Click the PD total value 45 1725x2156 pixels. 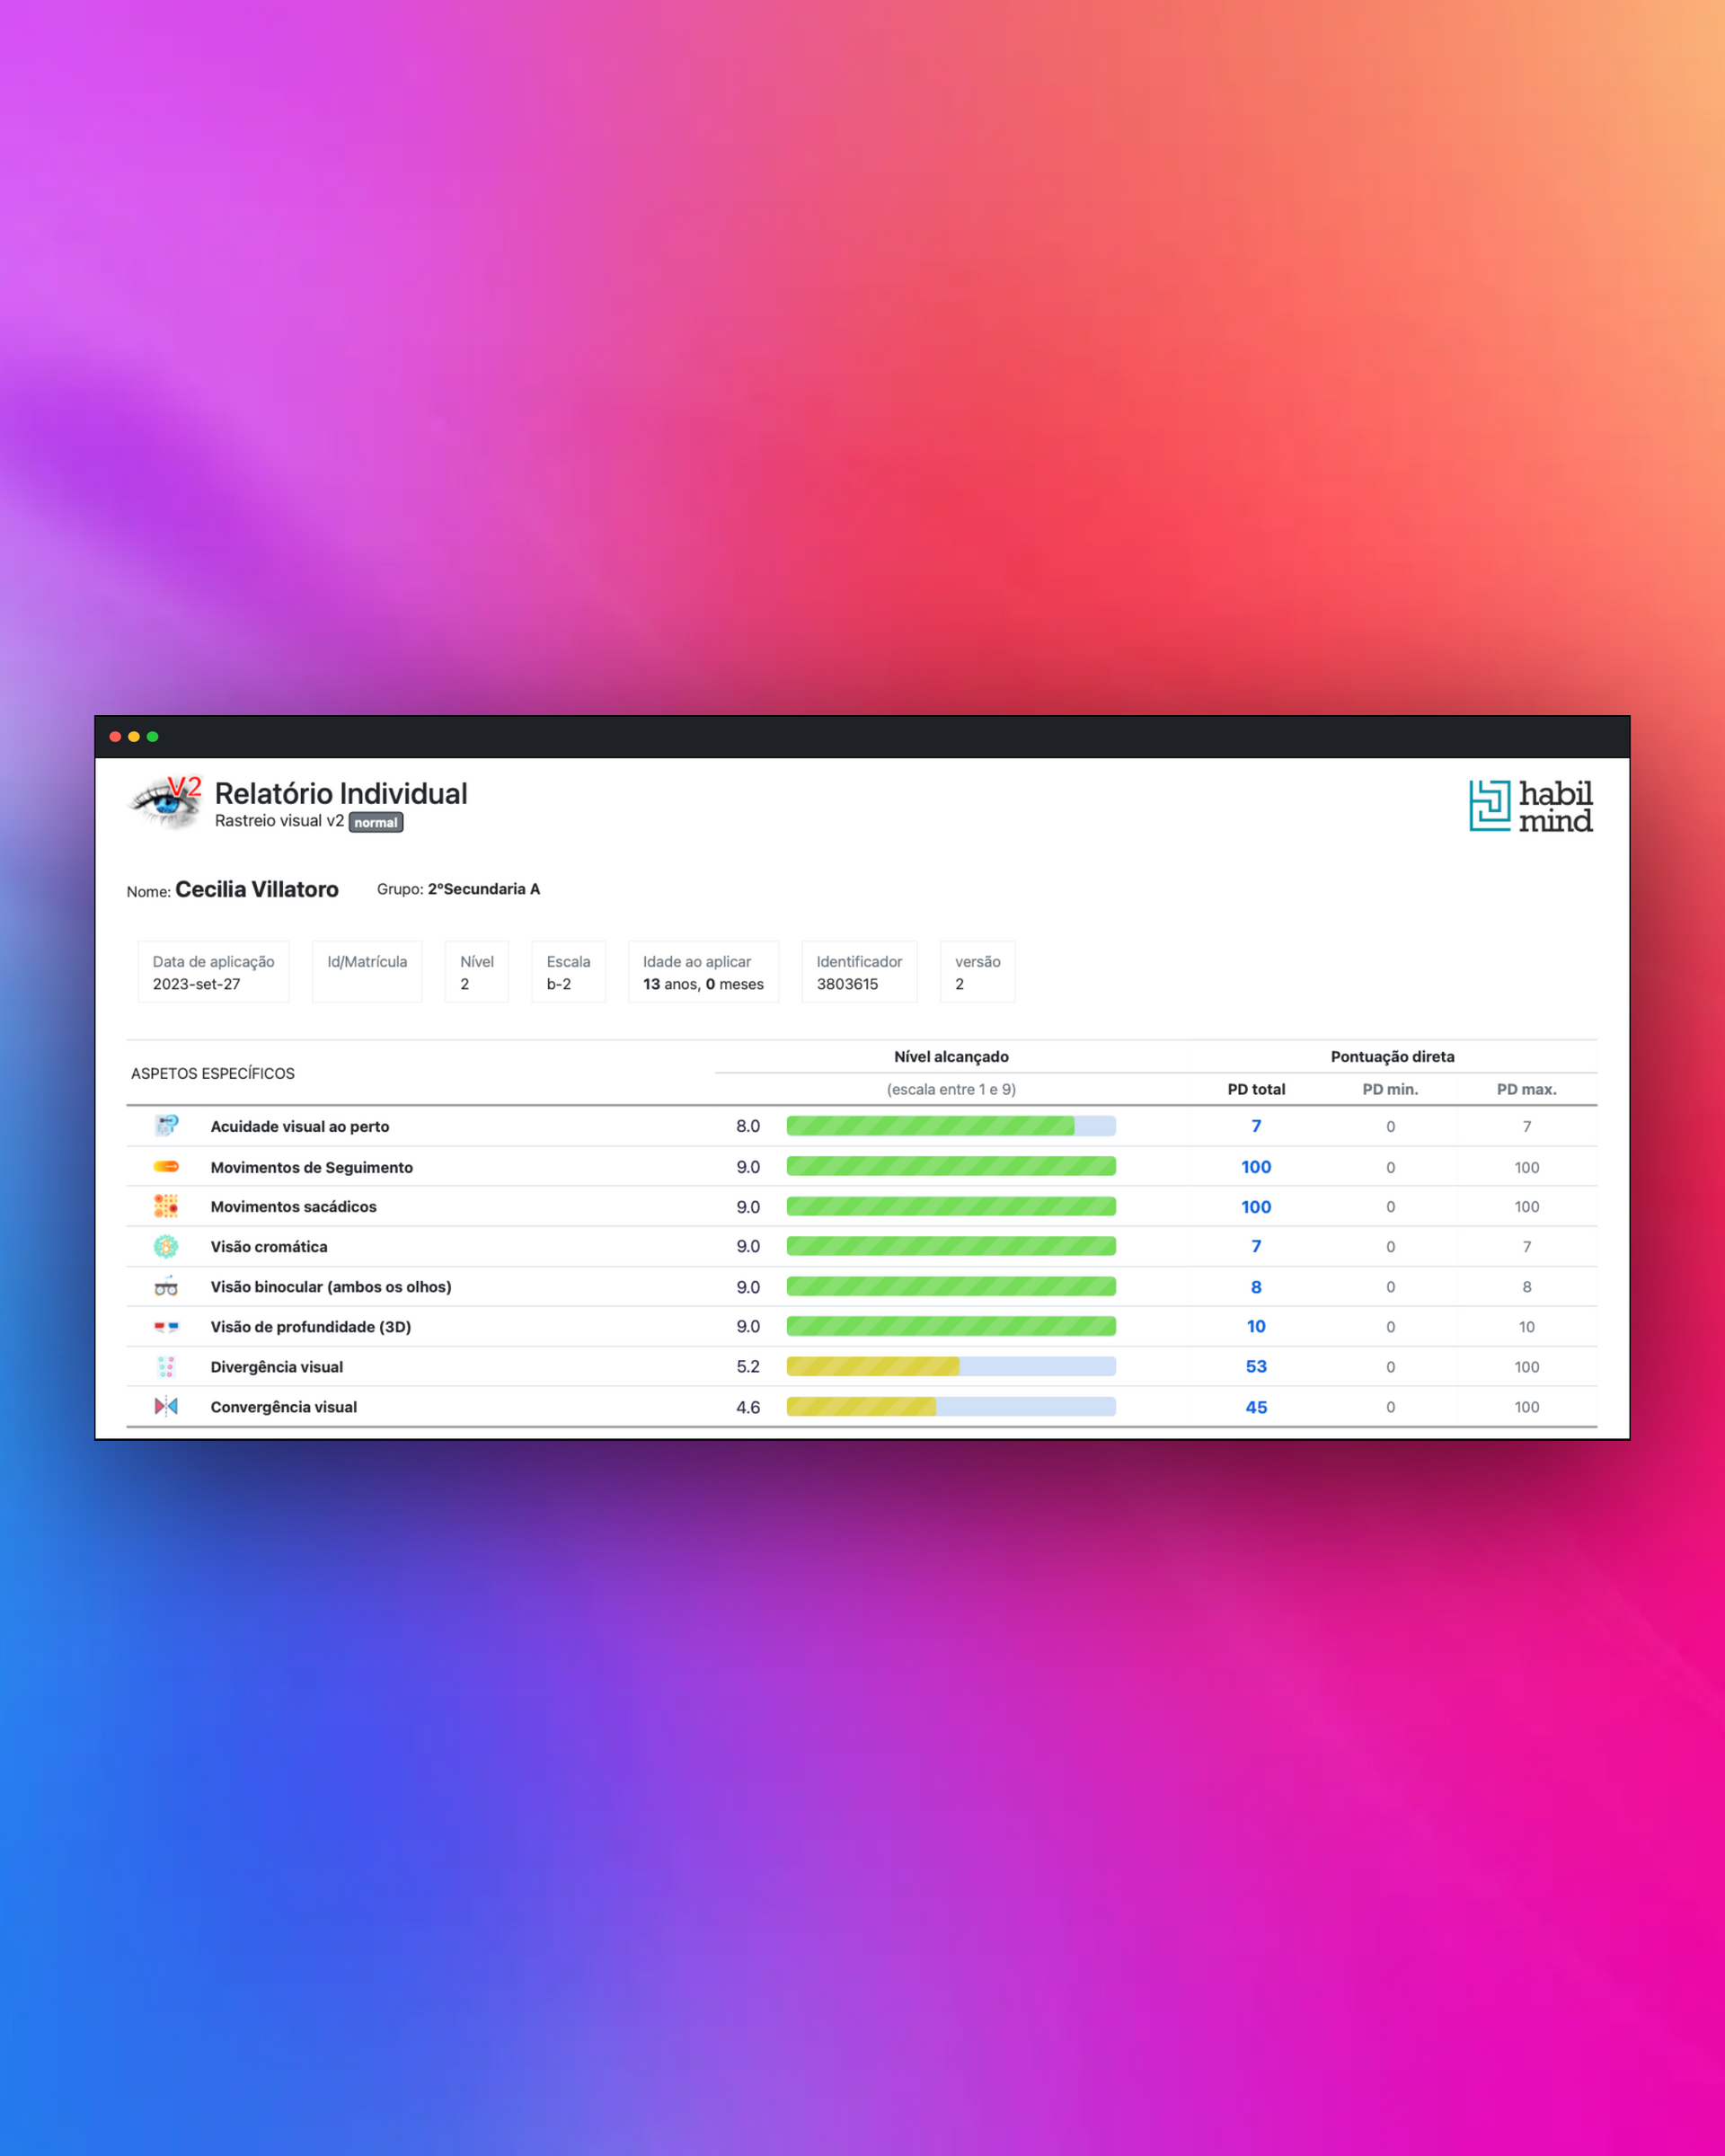coord(1256,1407)
